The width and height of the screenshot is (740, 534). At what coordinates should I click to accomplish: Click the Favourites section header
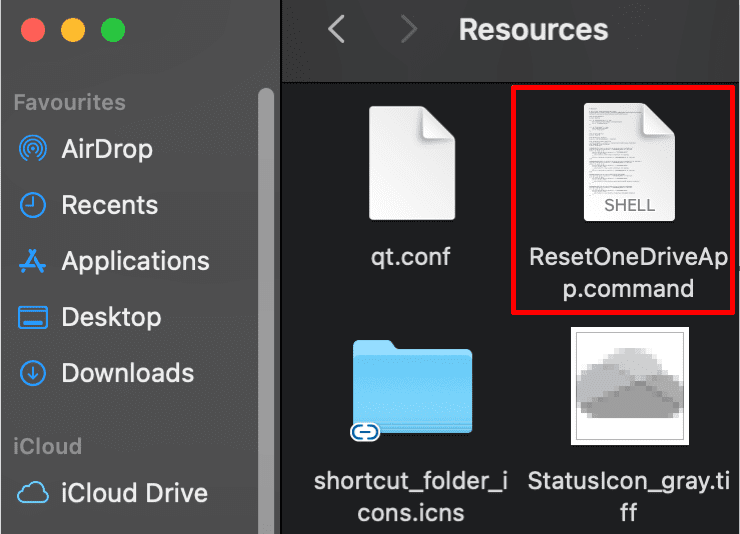pyautogui.click(x=69, y=102)
